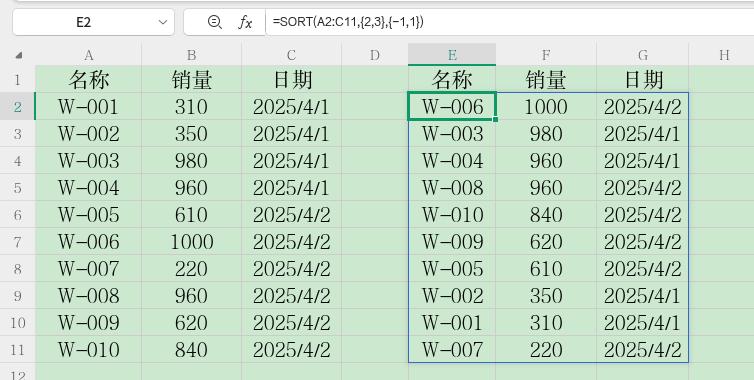
Task: Click the 名称 header cell in column A
Action: 88,79
